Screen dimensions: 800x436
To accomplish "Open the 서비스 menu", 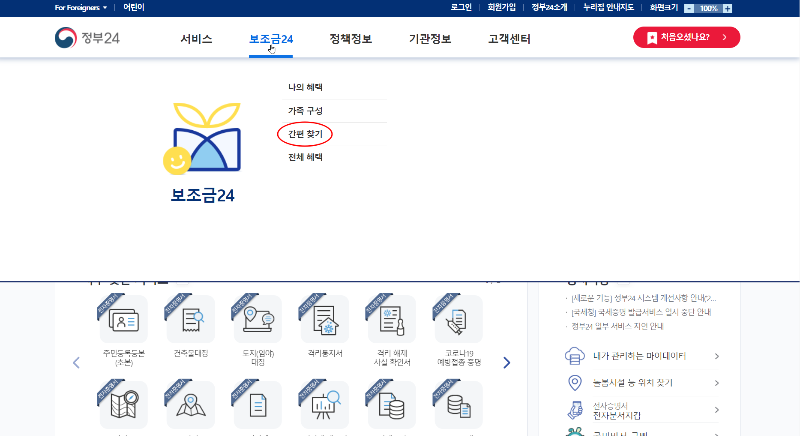I will click(196, 39).
